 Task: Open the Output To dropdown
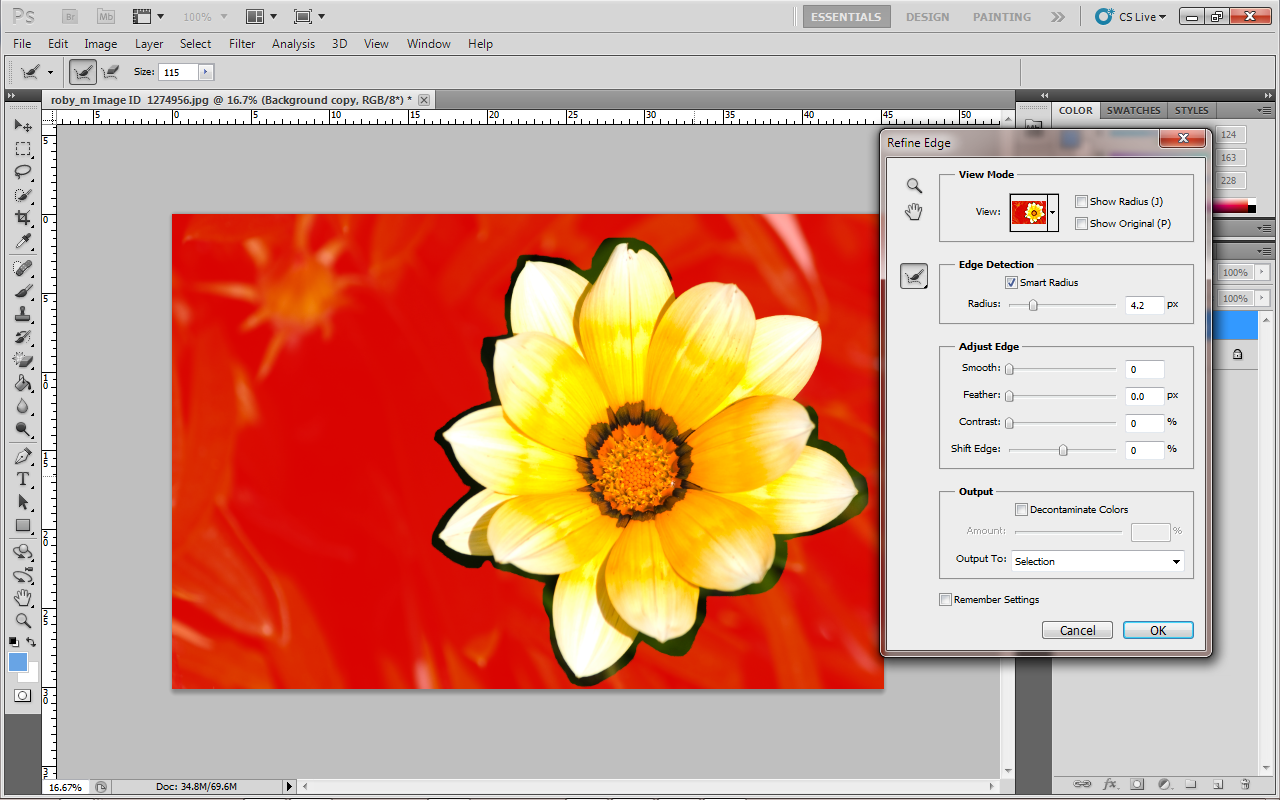pyautogui.click(x=1097, y=561)
